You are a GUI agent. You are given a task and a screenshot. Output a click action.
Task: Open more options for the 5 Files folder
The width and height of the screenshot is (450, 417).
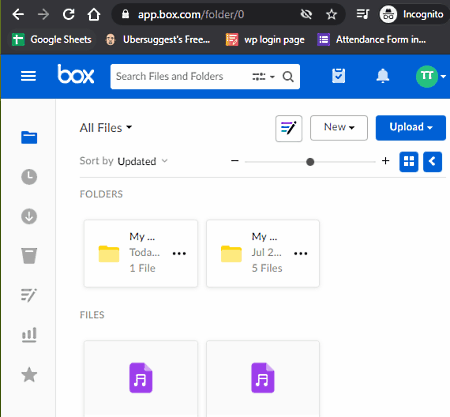coord(301,253)
